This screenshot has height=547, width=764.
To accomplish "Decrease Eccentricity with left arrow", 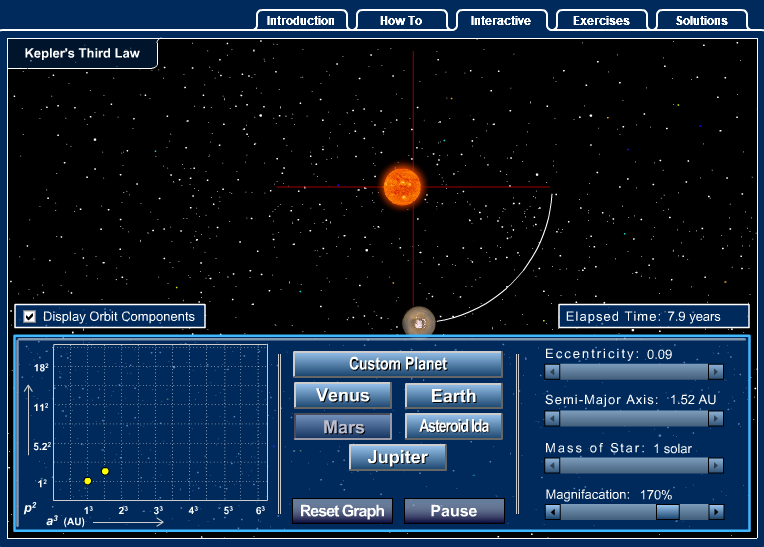I will (552, 372).
